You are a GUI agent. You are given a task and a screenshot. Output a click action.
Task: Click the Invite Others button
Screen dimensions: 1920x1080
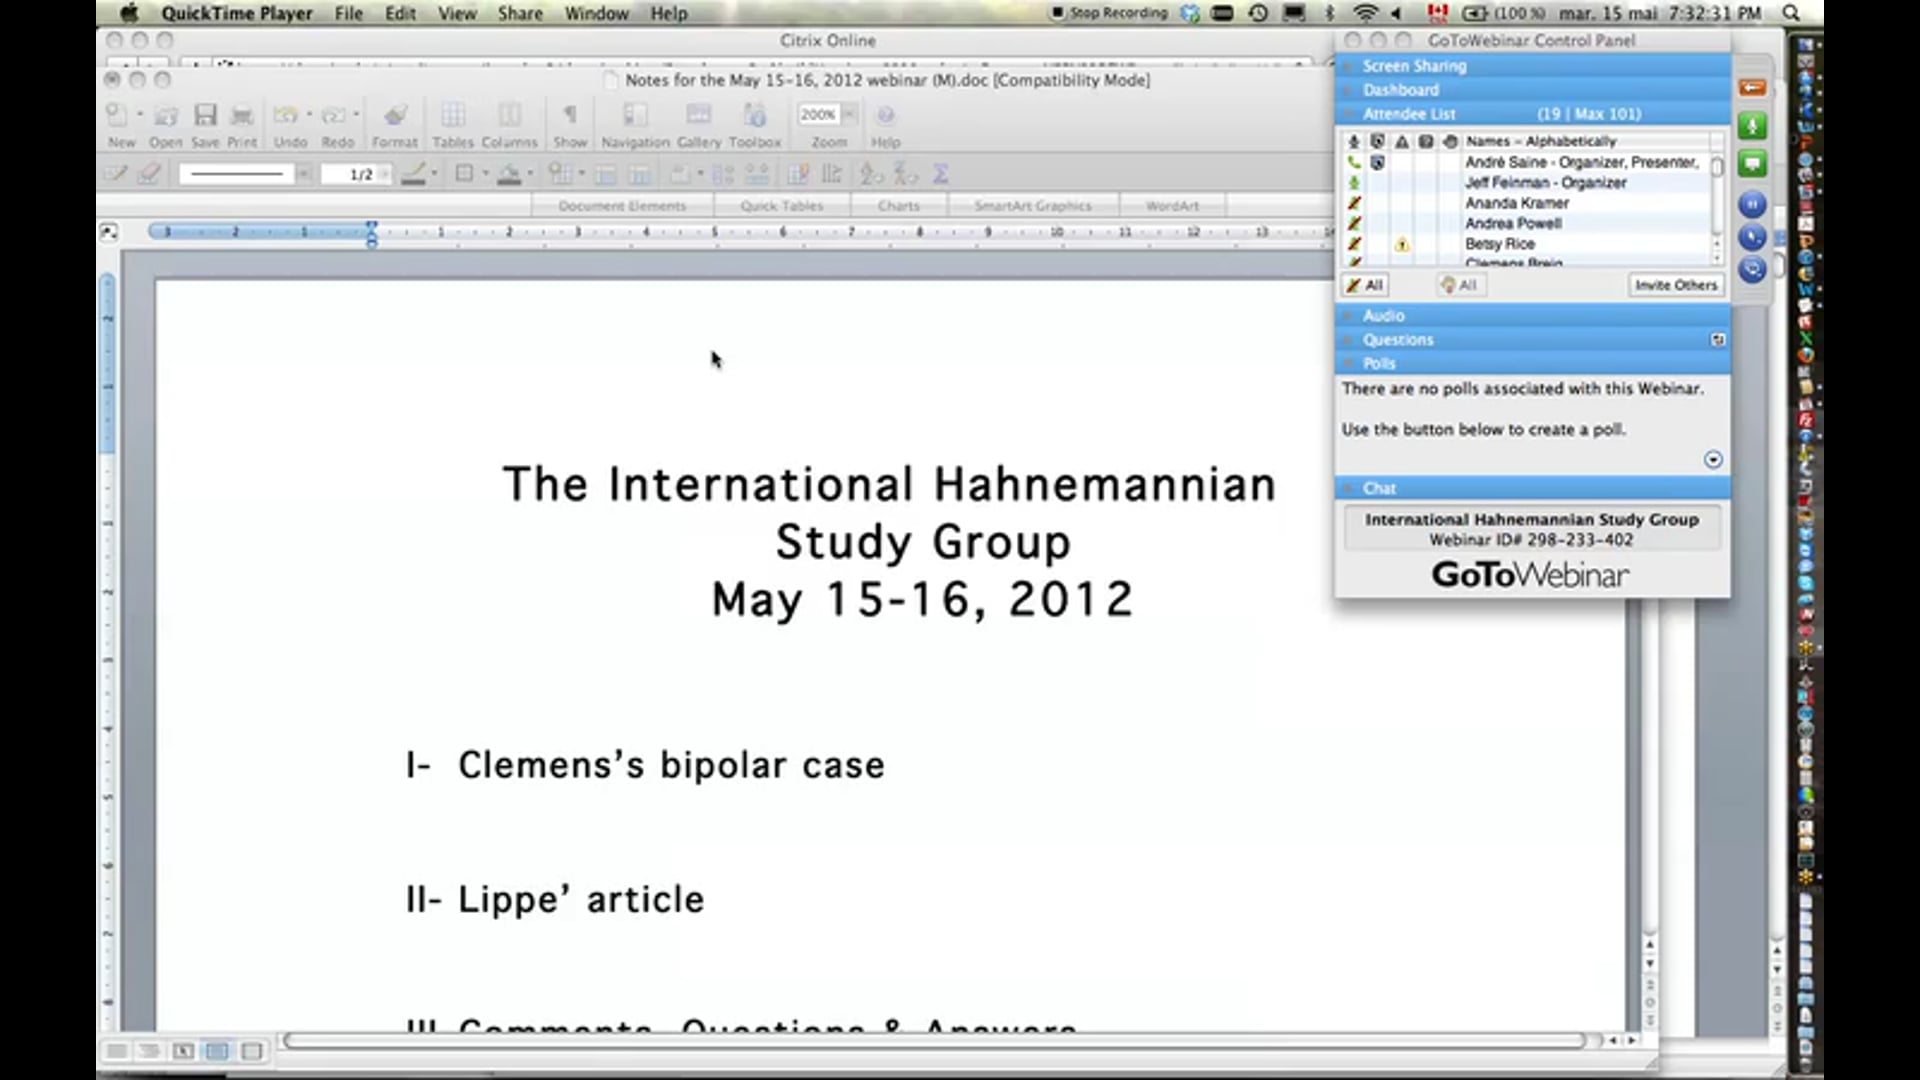point(1676,285)
